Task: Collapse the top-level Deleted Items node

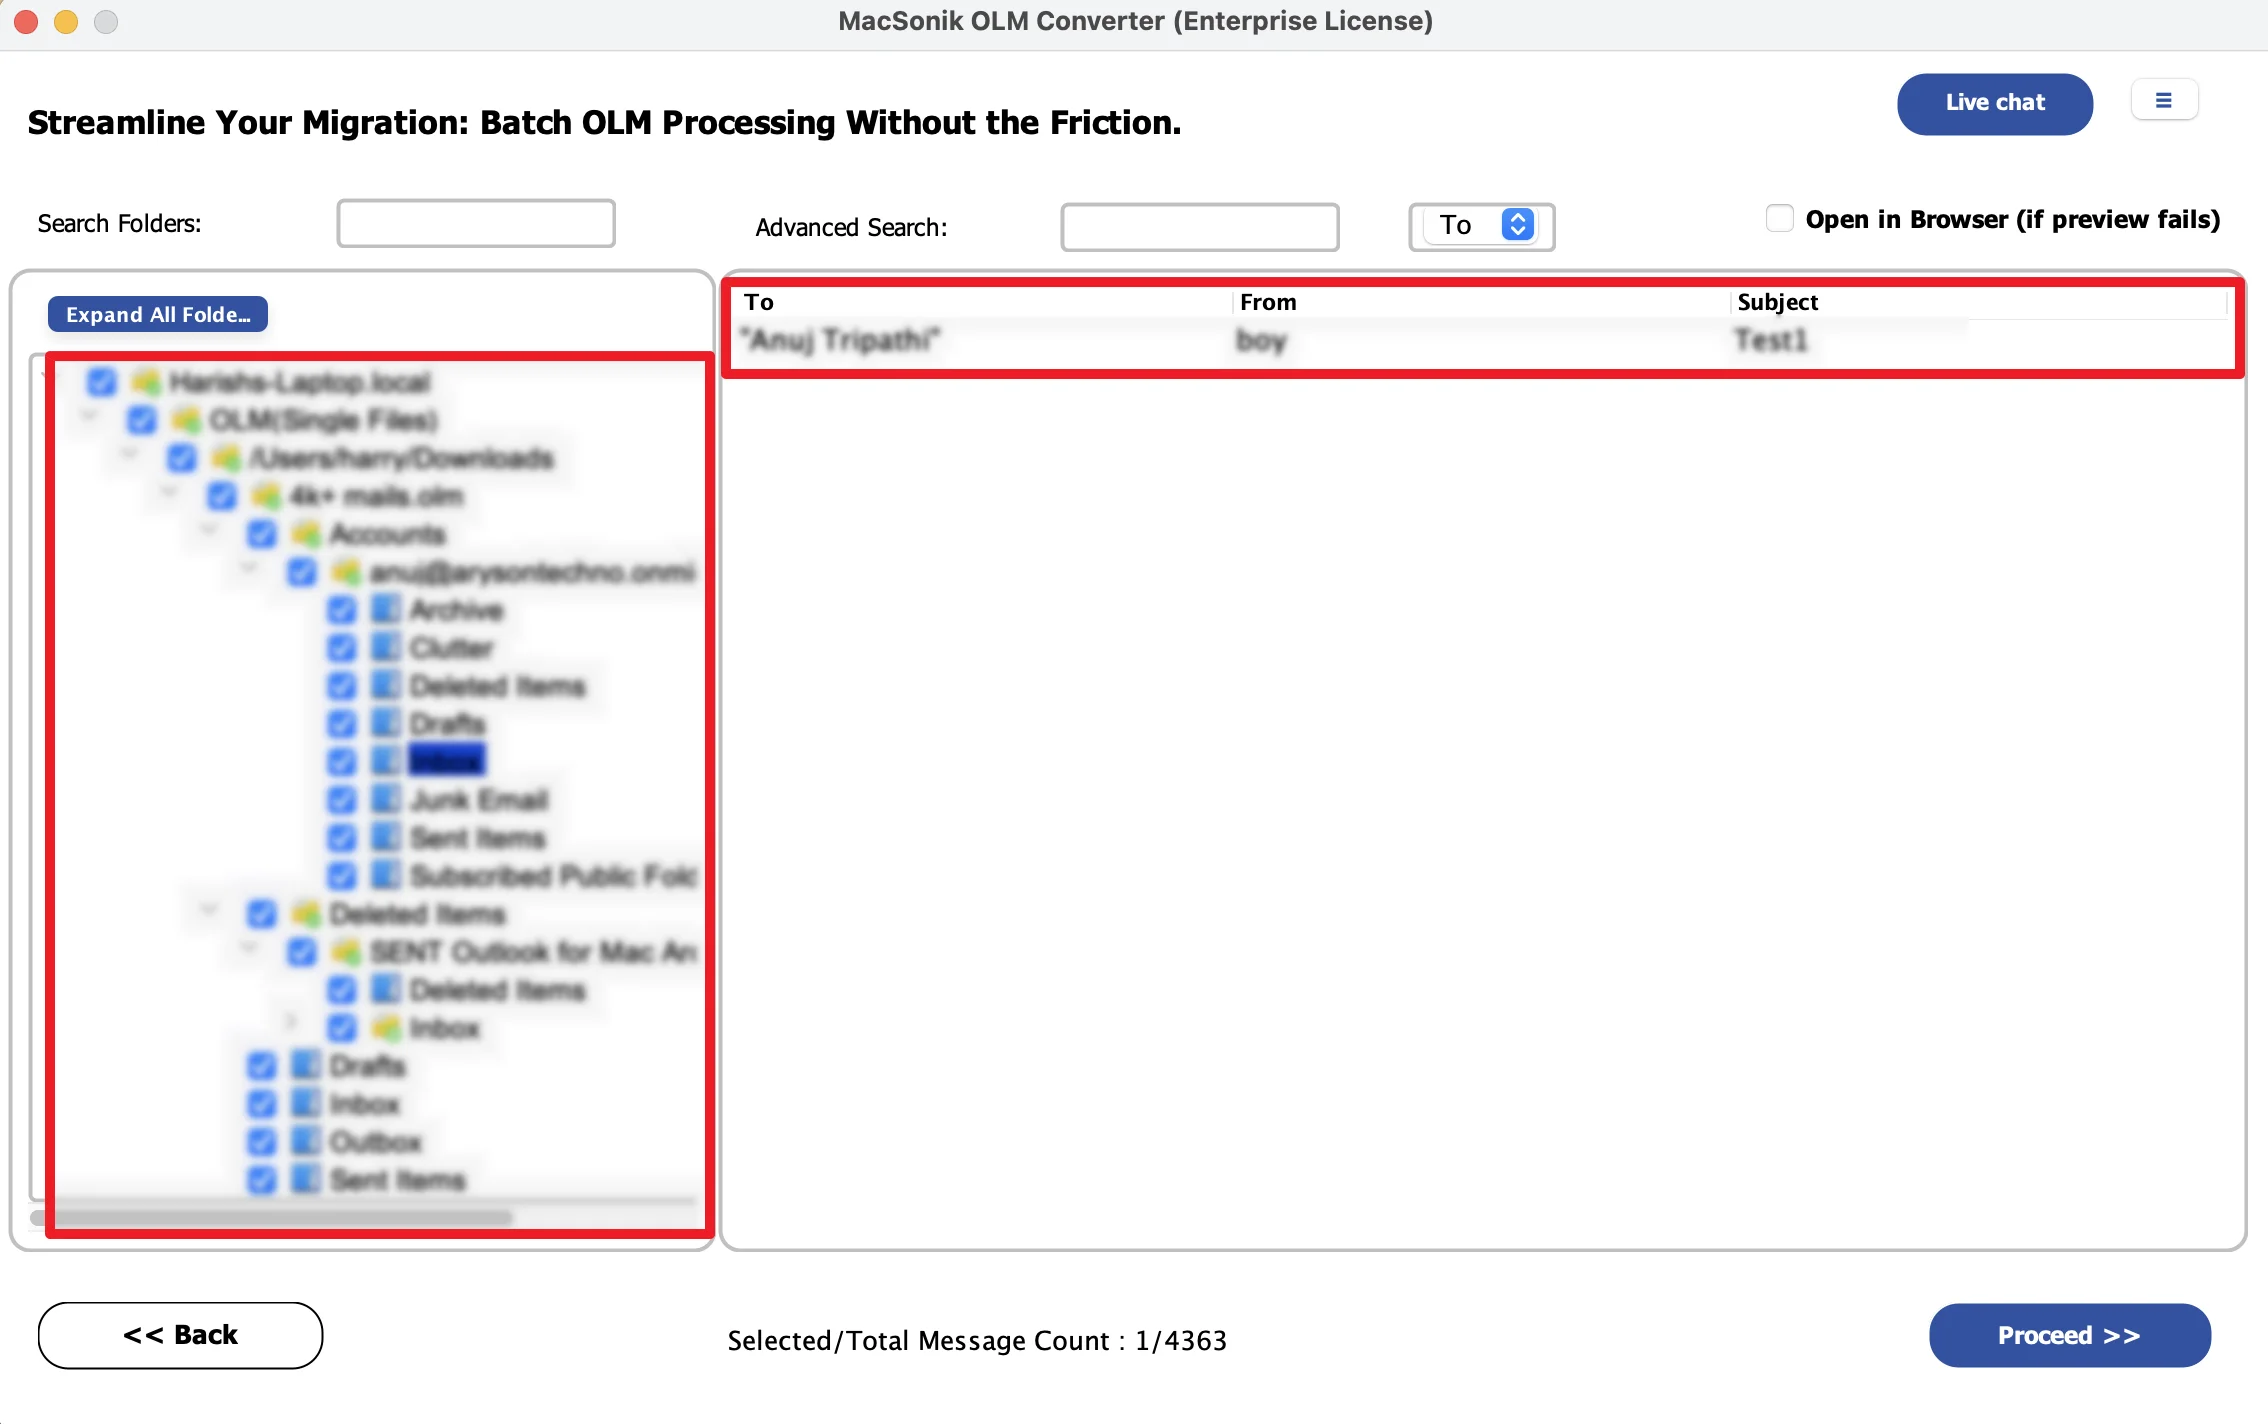Action: pos(210,908)
